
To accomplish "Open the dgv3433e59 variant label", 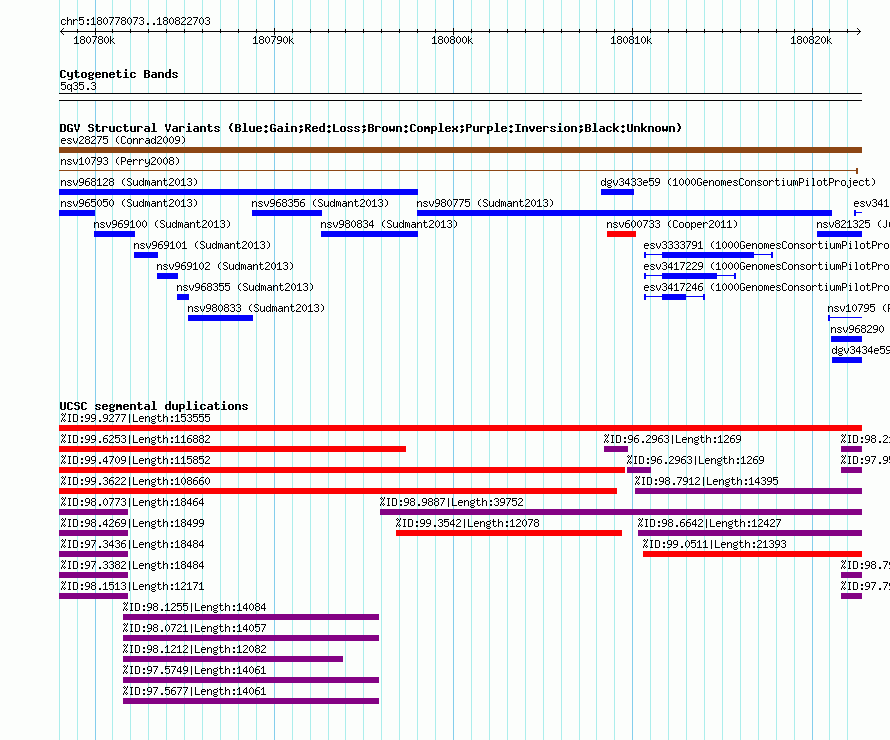I will click(738, 182).
